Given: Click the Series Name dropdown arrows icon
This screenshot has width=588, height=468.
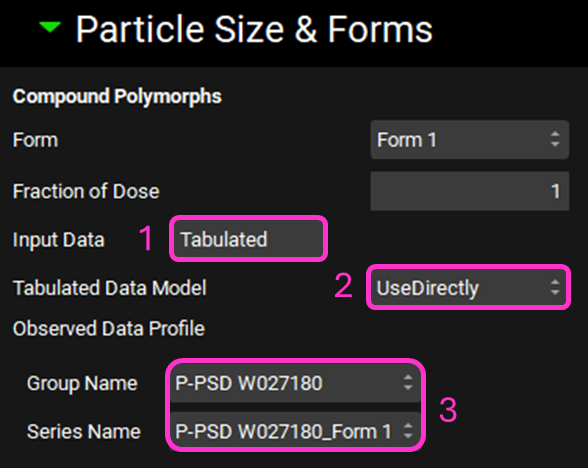Looking at the screenshot, I should tap(408, 431).
